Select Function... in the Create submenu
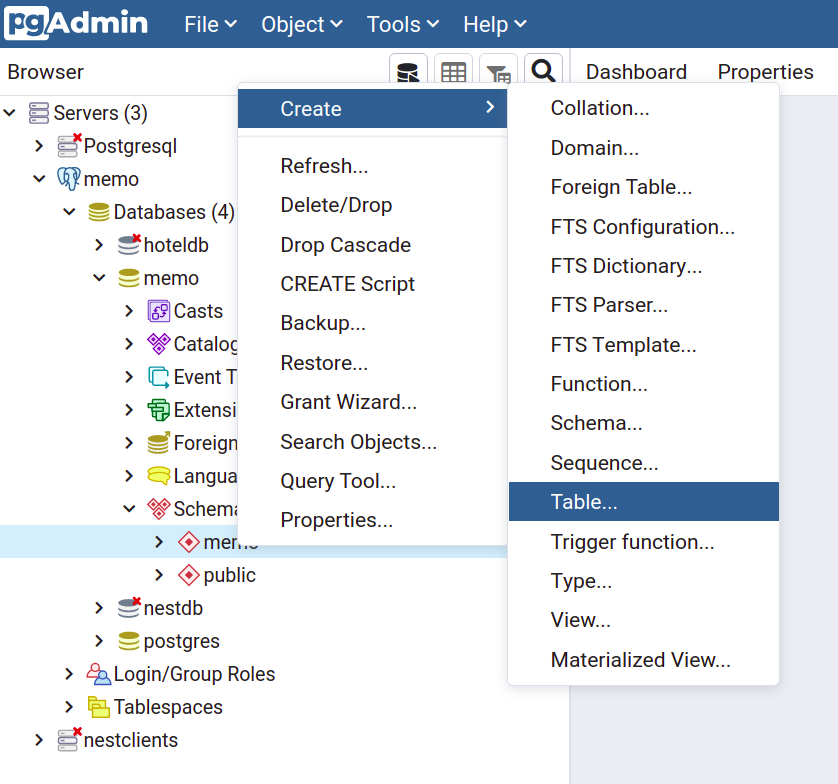 (x=643, y=384)
